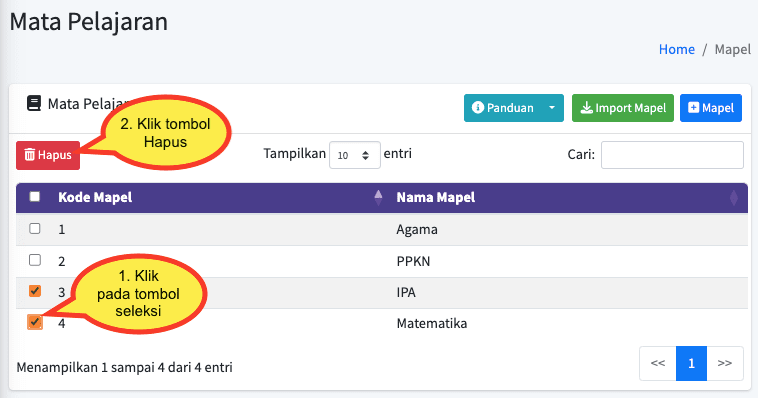This screenshot has width=758, height=398.
Task: Click the trash icon on Hapus button
Action: (30, 155)
